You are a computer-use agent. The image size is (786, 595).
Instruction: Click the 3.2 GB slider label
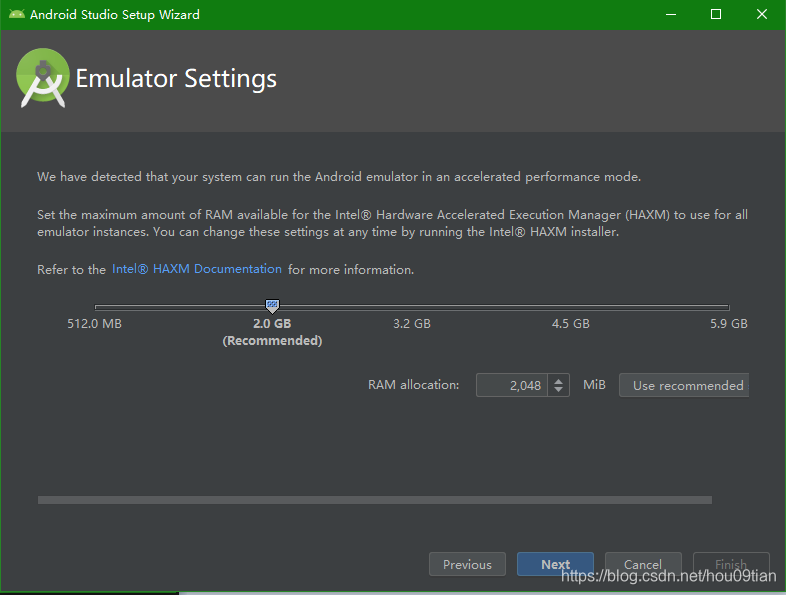[412, 324]
